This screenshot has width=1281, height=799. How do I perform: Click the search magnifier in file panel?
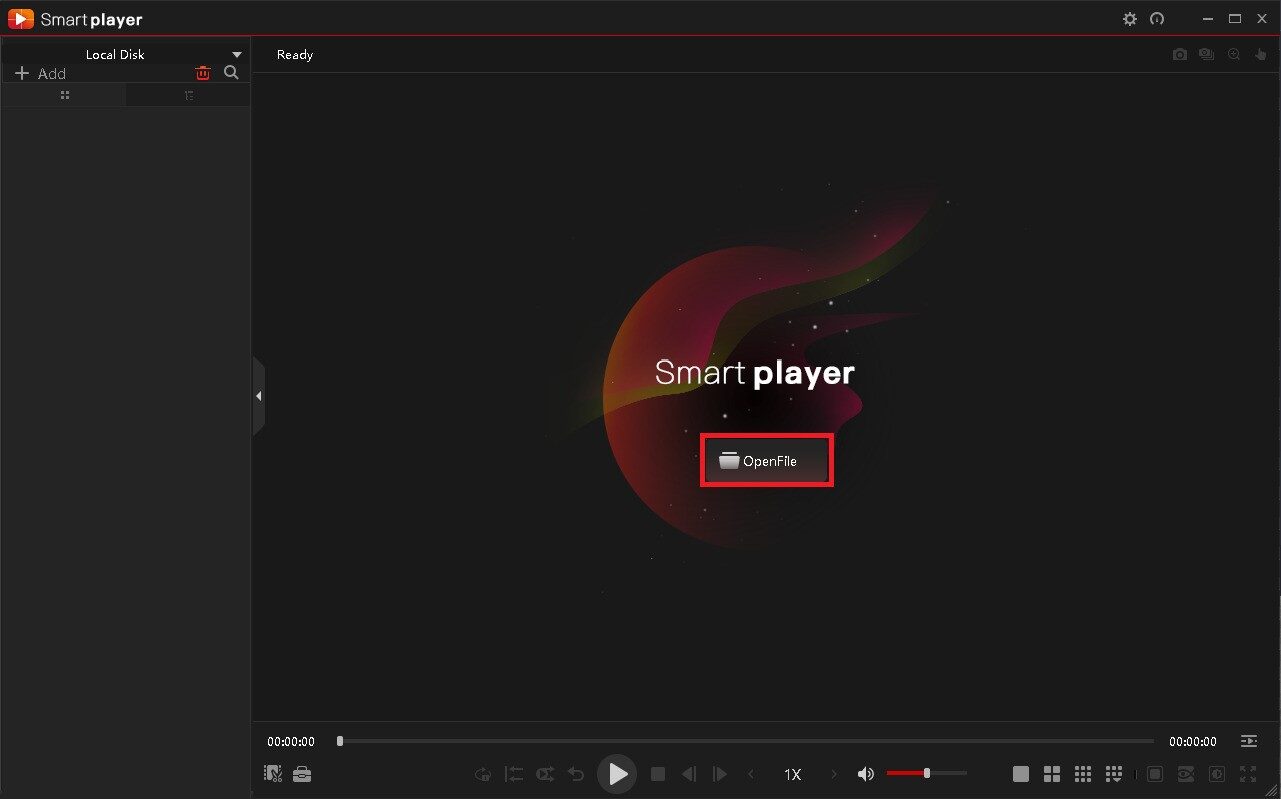(231, 73)
